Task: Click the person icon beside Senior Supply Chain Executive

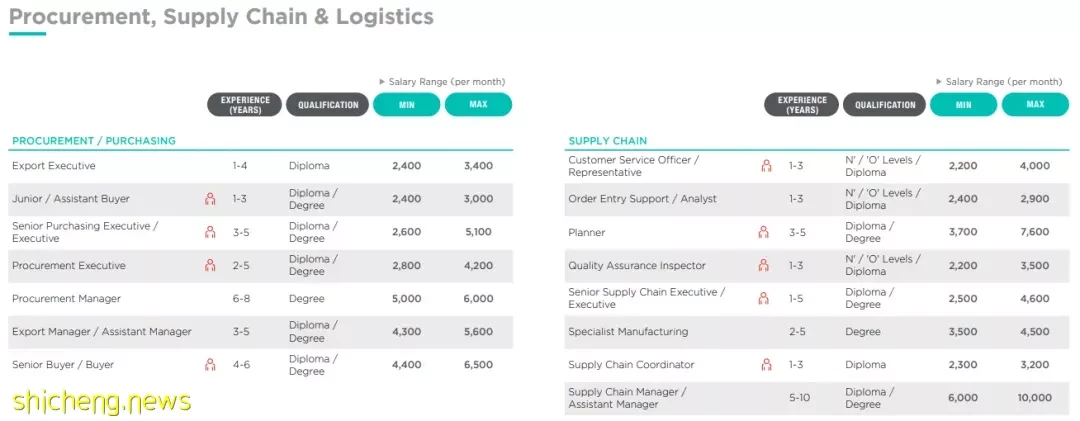Action: pyautogui.click(x=763, y=298)
